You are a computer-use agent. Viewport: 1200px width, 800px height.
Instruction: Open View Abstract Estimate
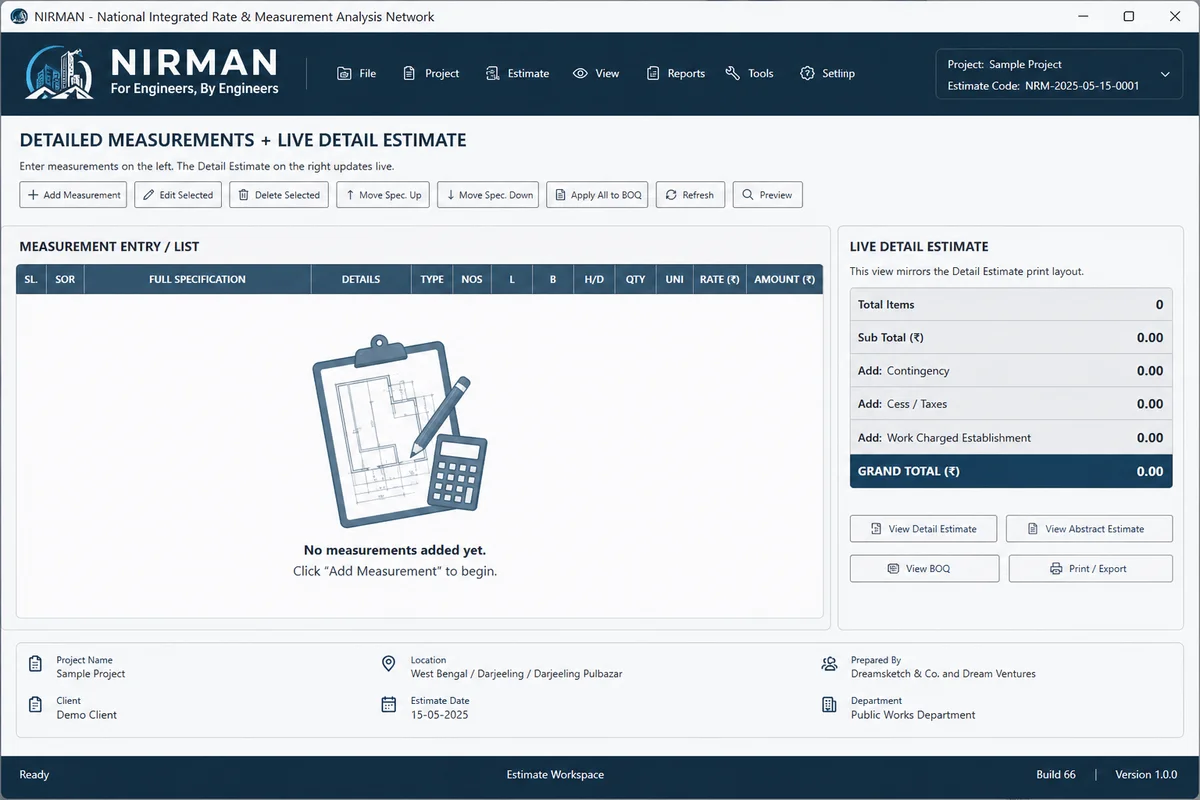click(1090, 528)
